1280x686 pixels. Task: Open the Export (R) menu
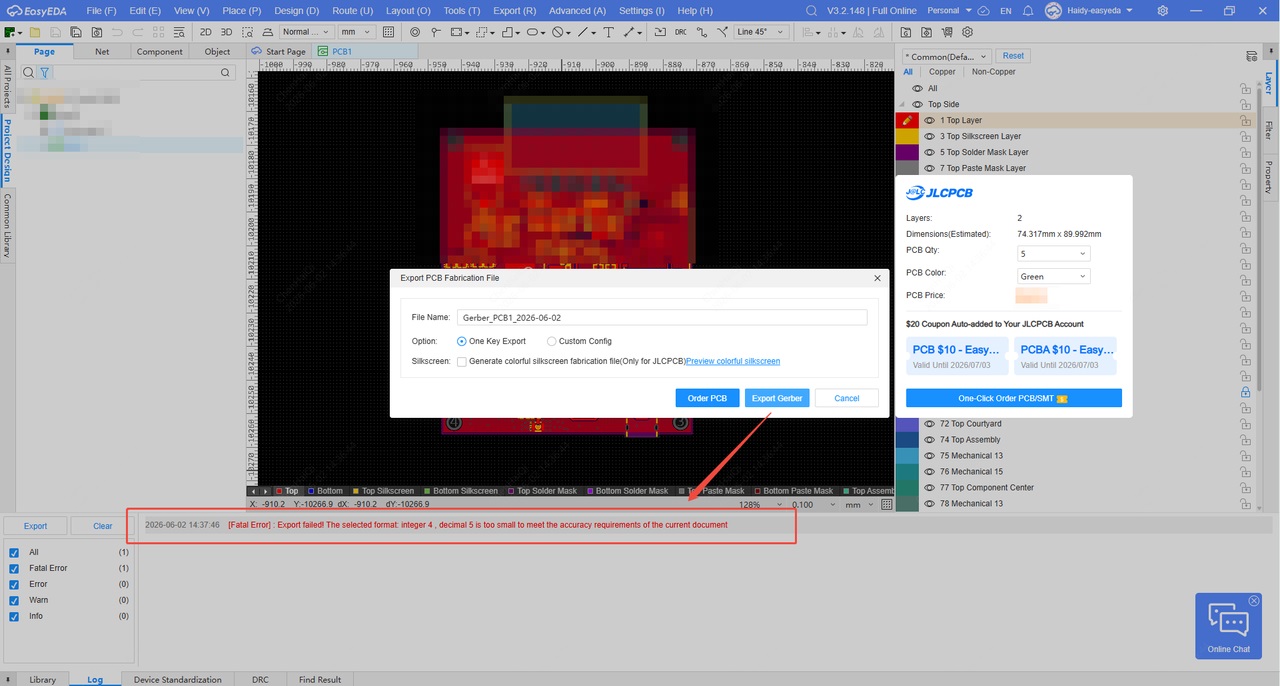pyautogui.click(x=514, y=10)
